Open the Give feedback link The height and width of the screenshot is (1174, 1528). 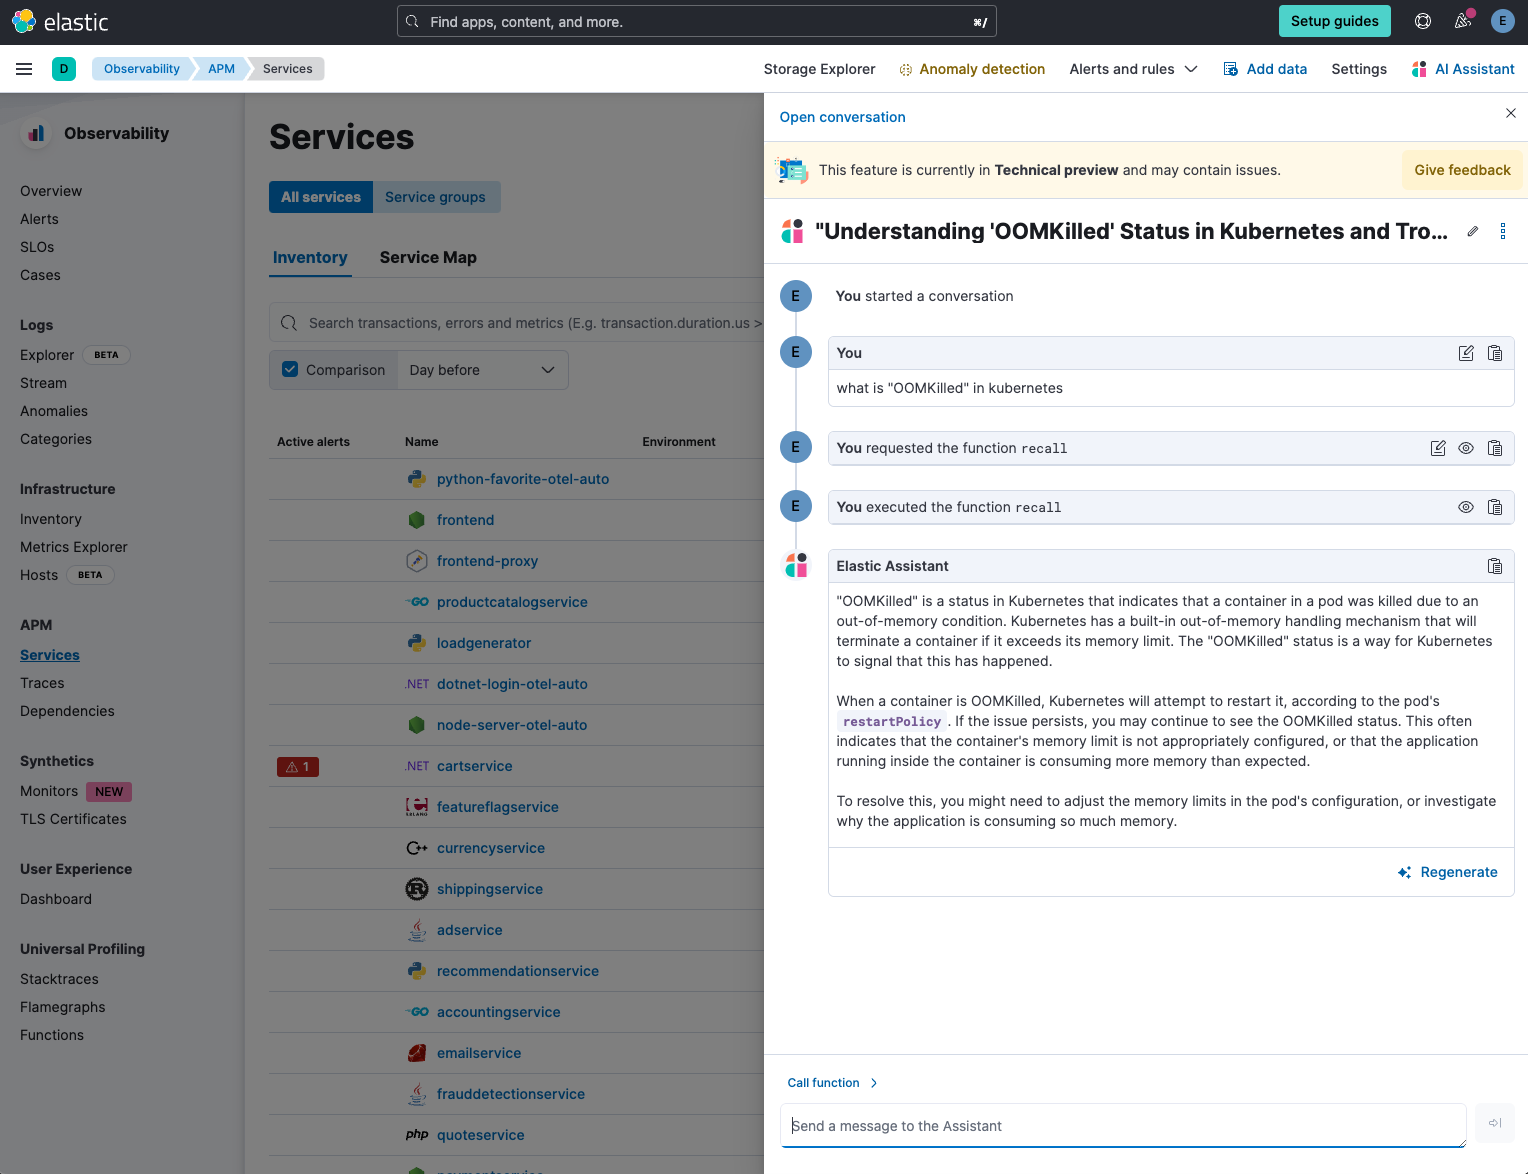coord(1462,170)
